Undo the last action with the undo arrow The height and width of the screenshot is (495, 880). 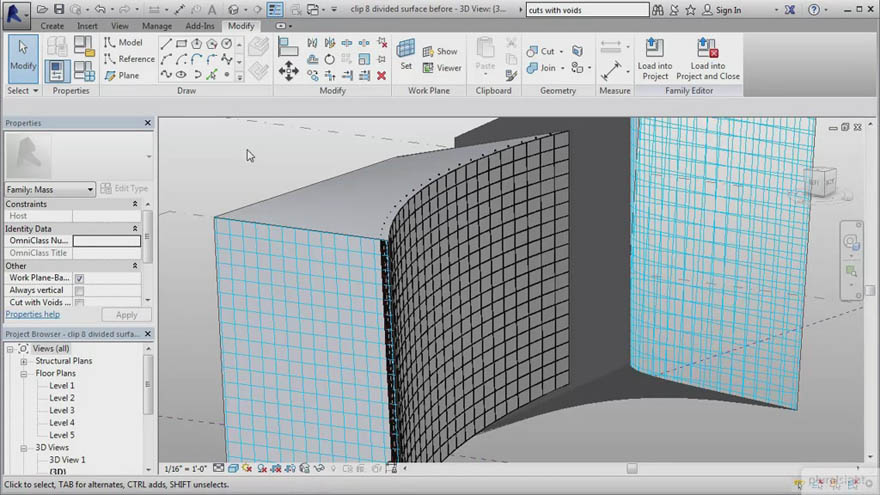coord(100,10)
